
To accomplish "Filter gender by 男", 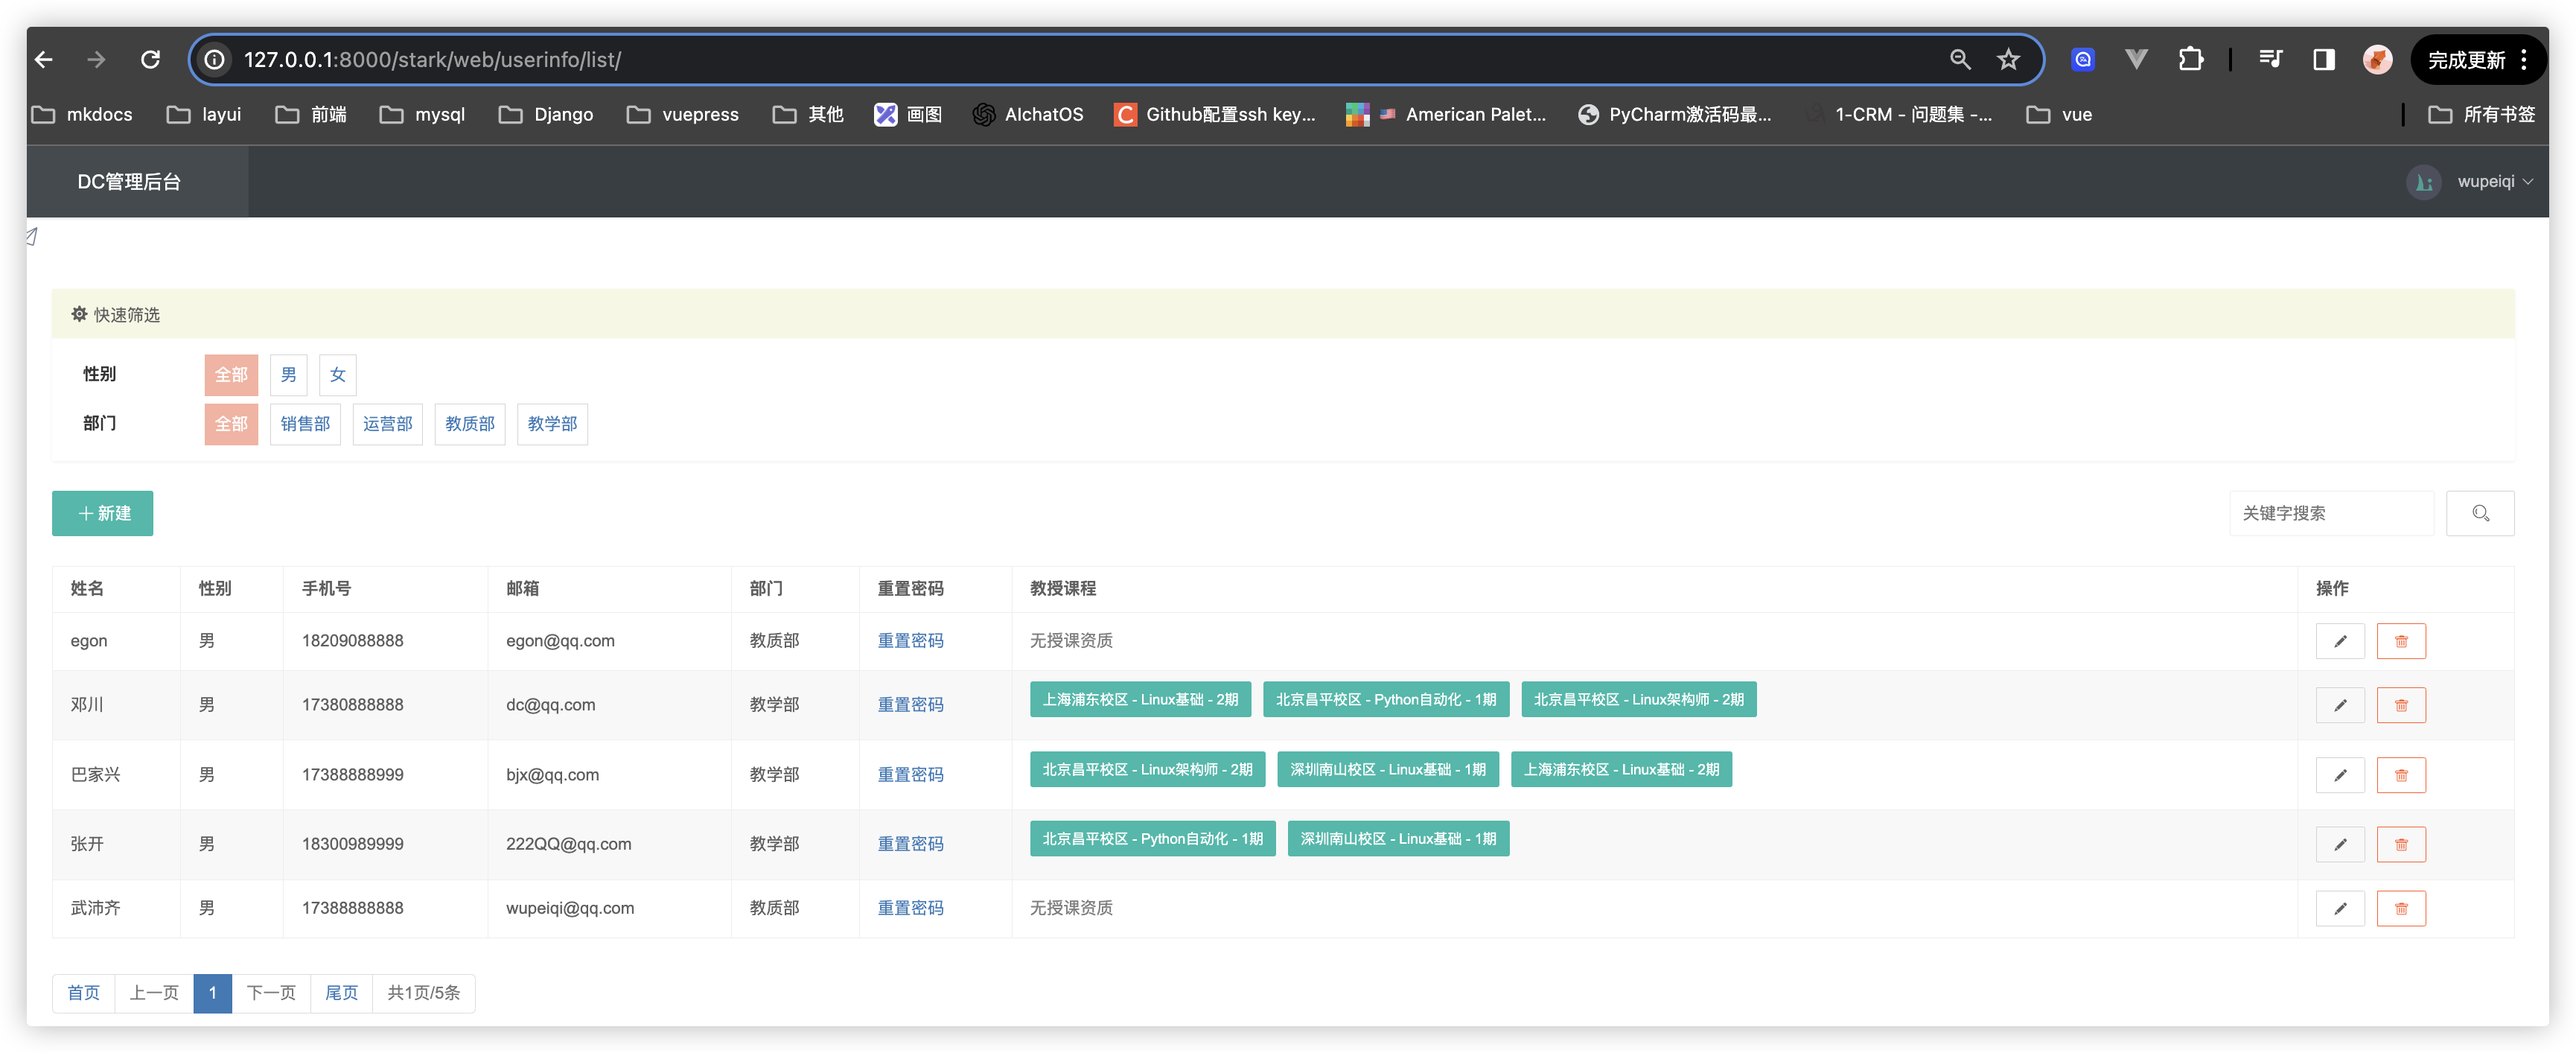I will point(288,375).
